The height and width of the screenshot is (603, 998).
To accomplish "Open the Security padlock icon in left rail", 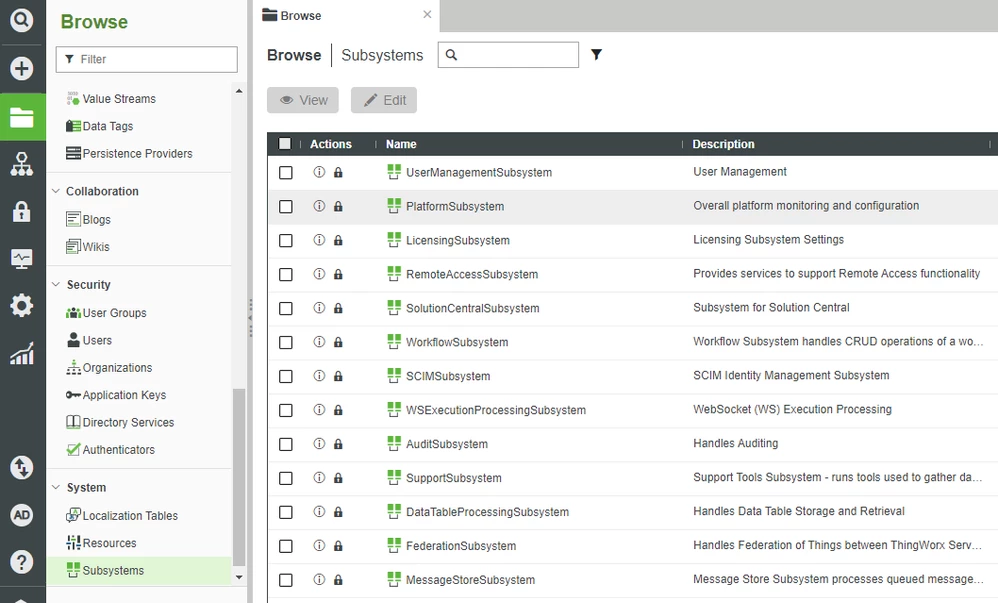I will (22, 211).
